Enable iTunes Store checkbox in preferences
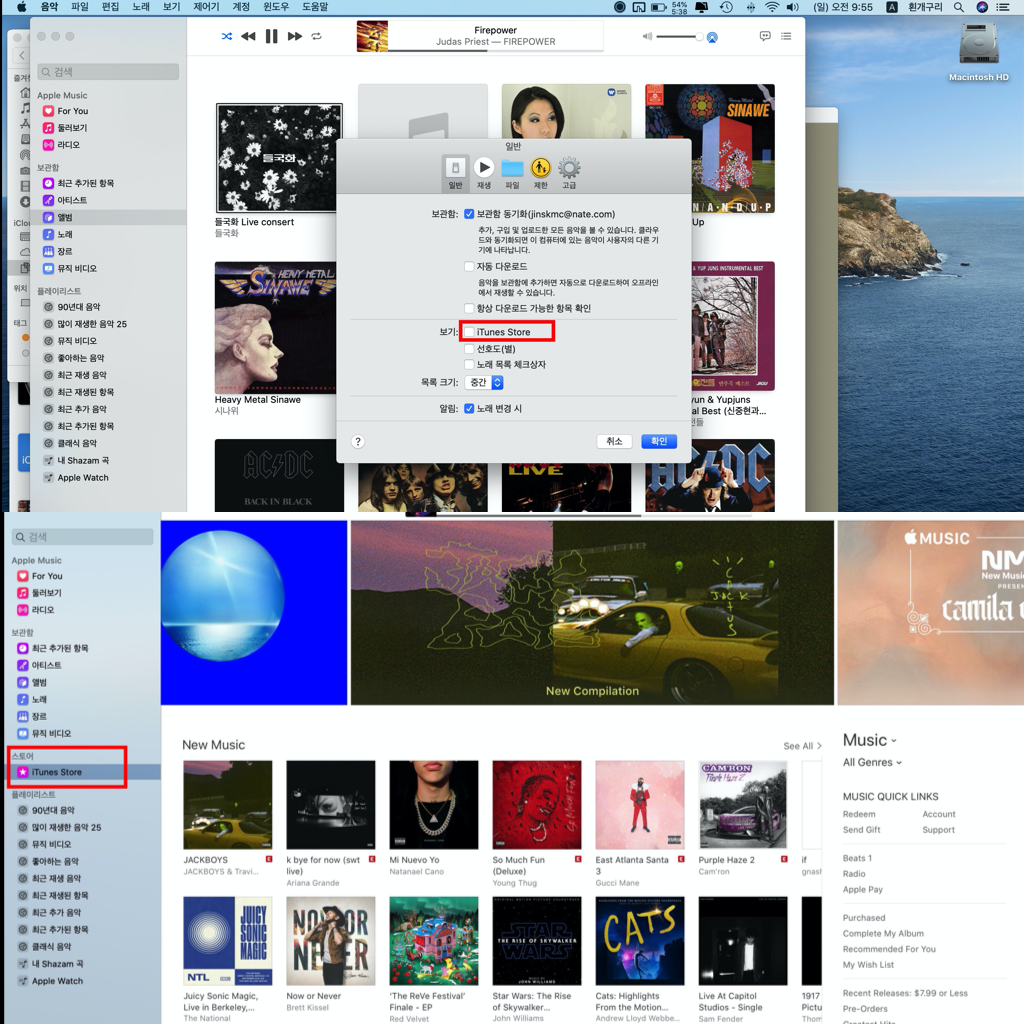Screen dimensions: 1024x1024 pyautogui.click(x=469, y=332)
